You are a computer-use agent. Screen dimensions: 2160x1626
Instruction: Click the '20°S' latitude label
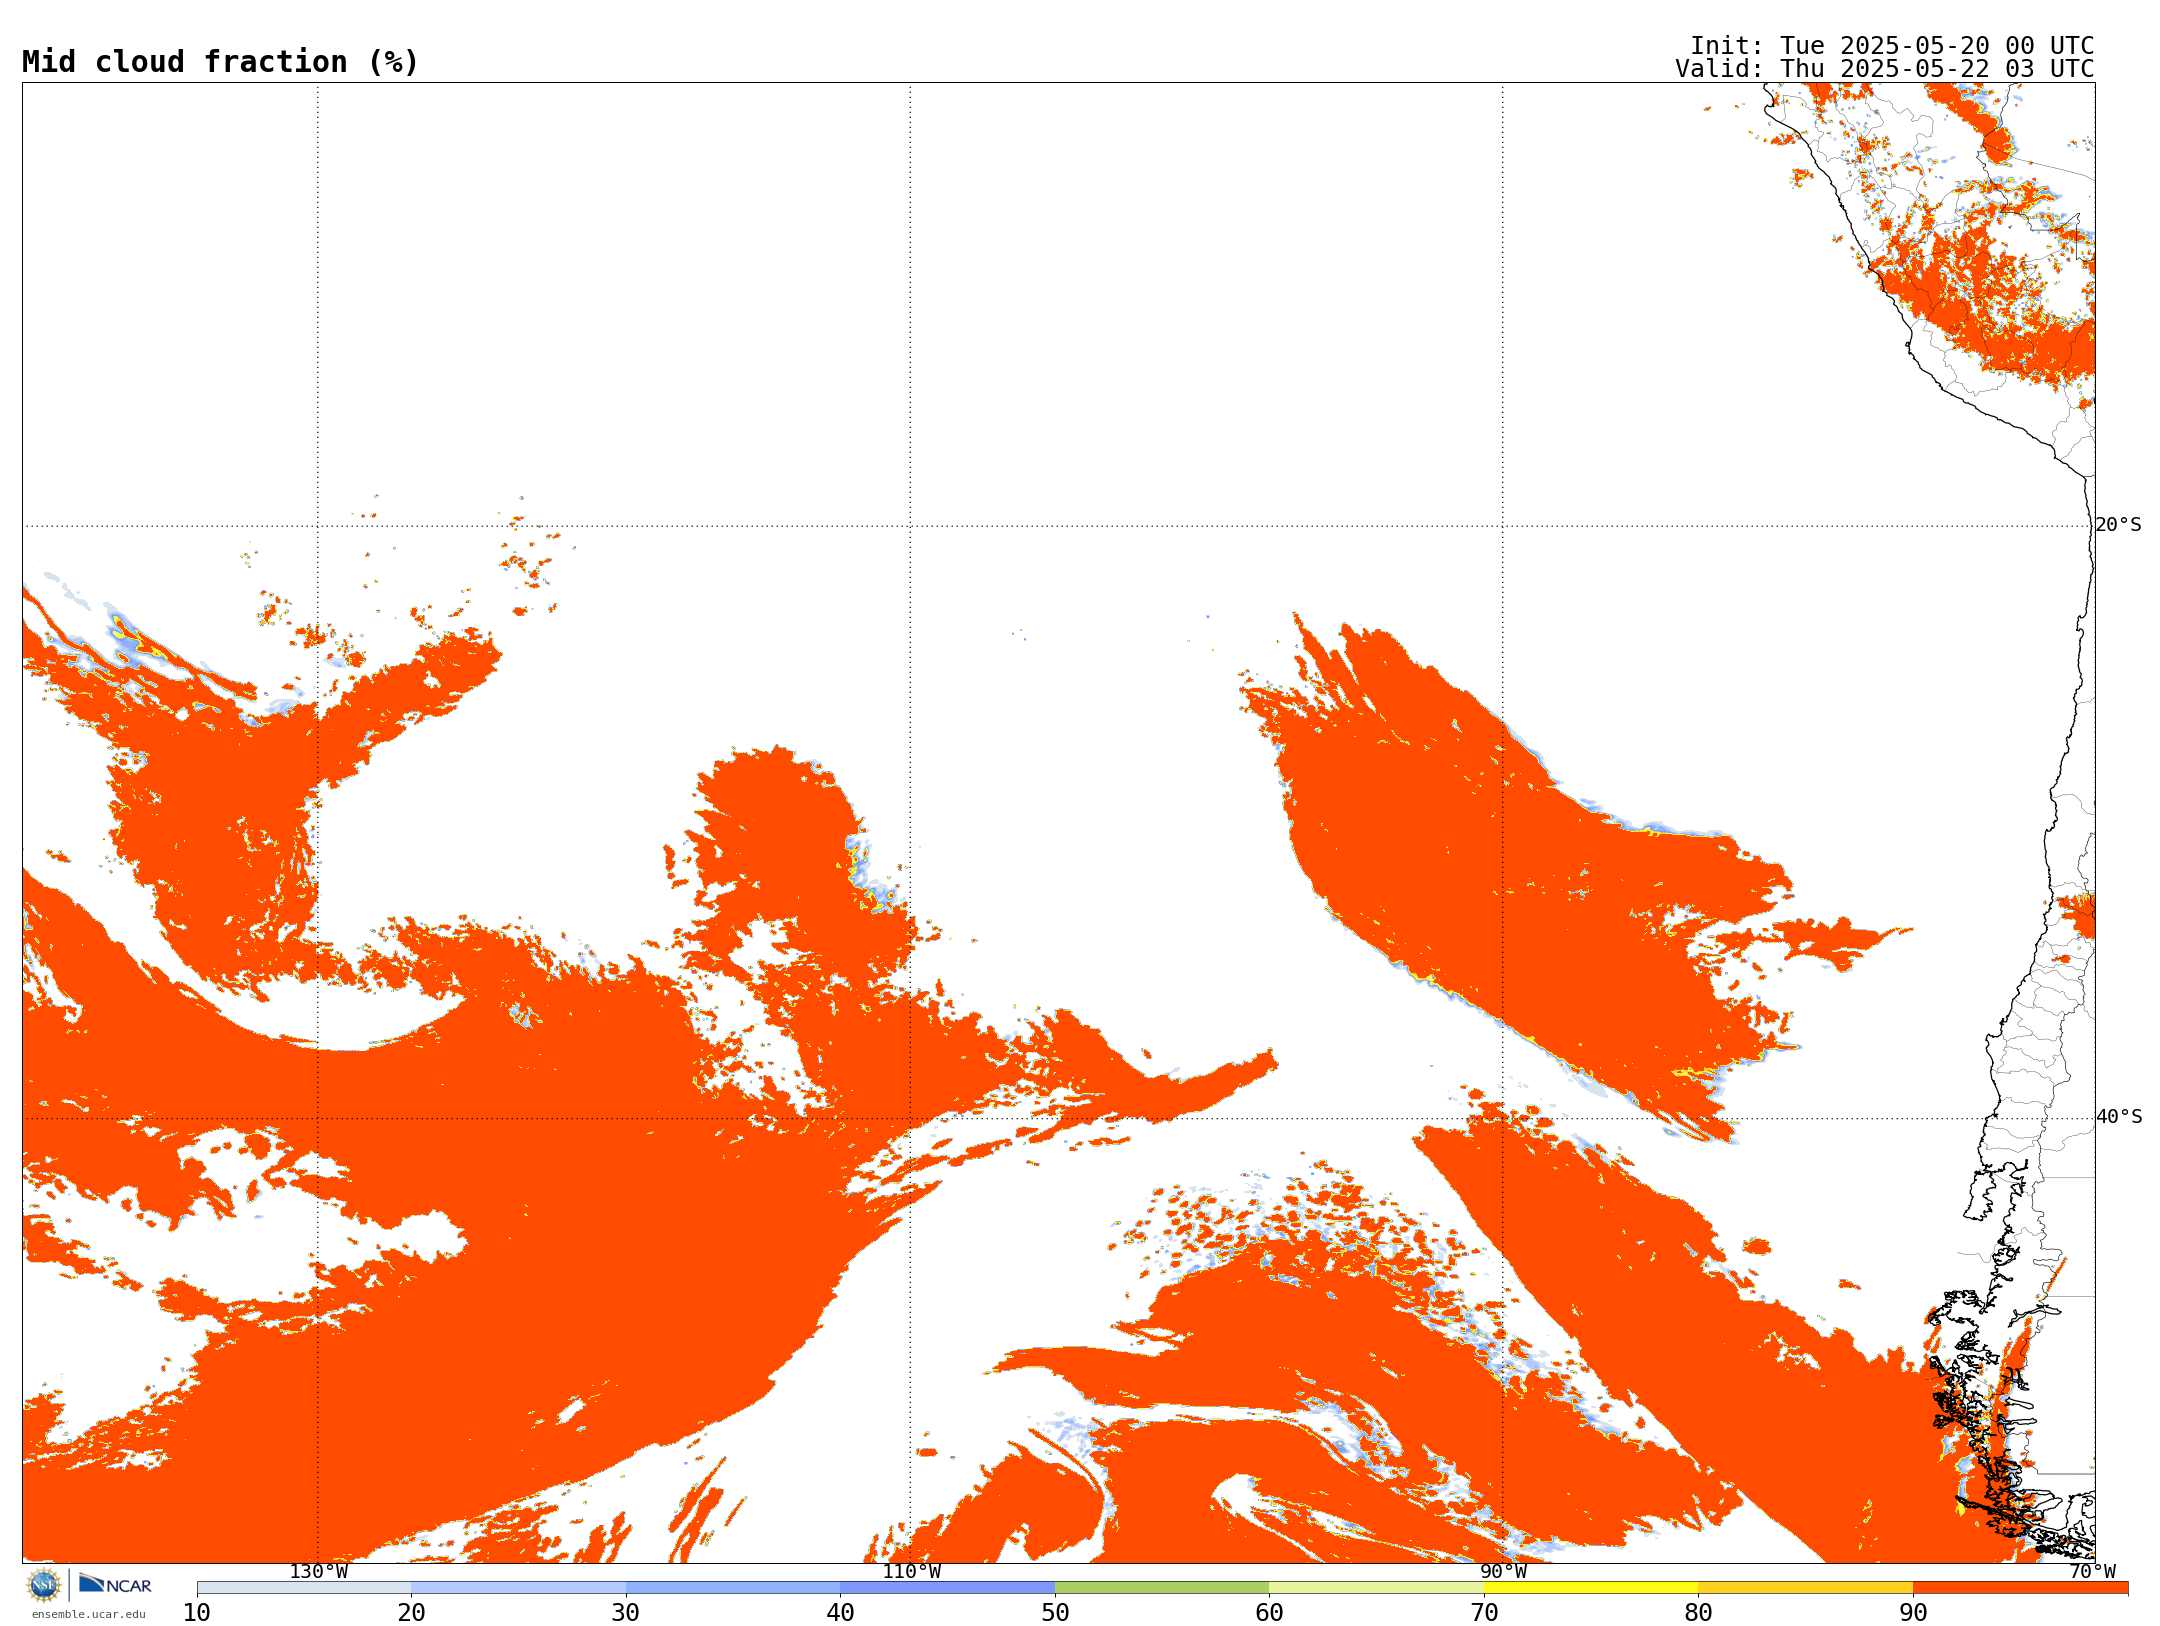pos(2119,525)
